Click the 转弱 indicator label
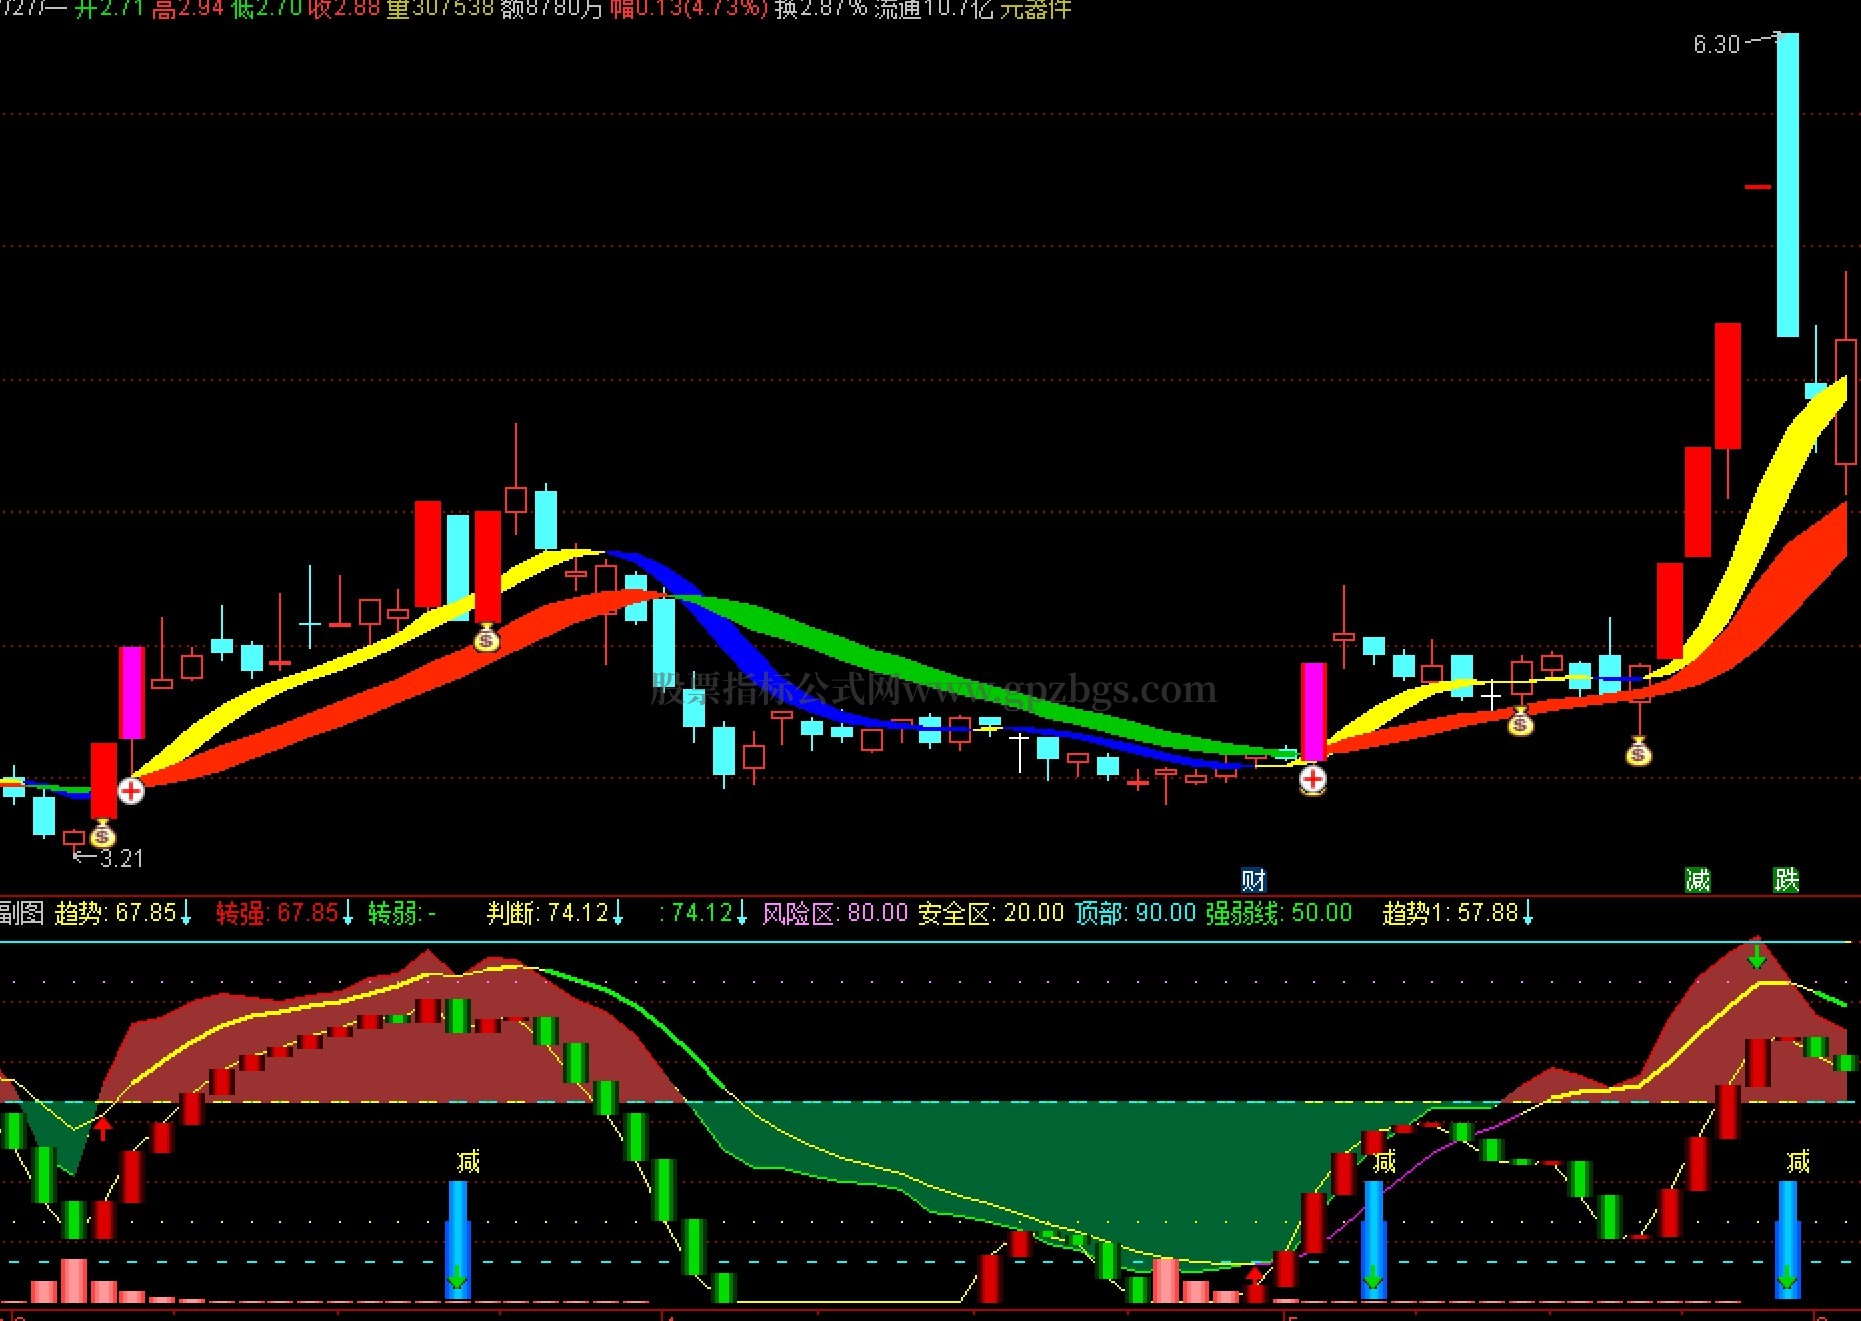The height and width of the screenshot is (1321, 1861). (402, 913)
